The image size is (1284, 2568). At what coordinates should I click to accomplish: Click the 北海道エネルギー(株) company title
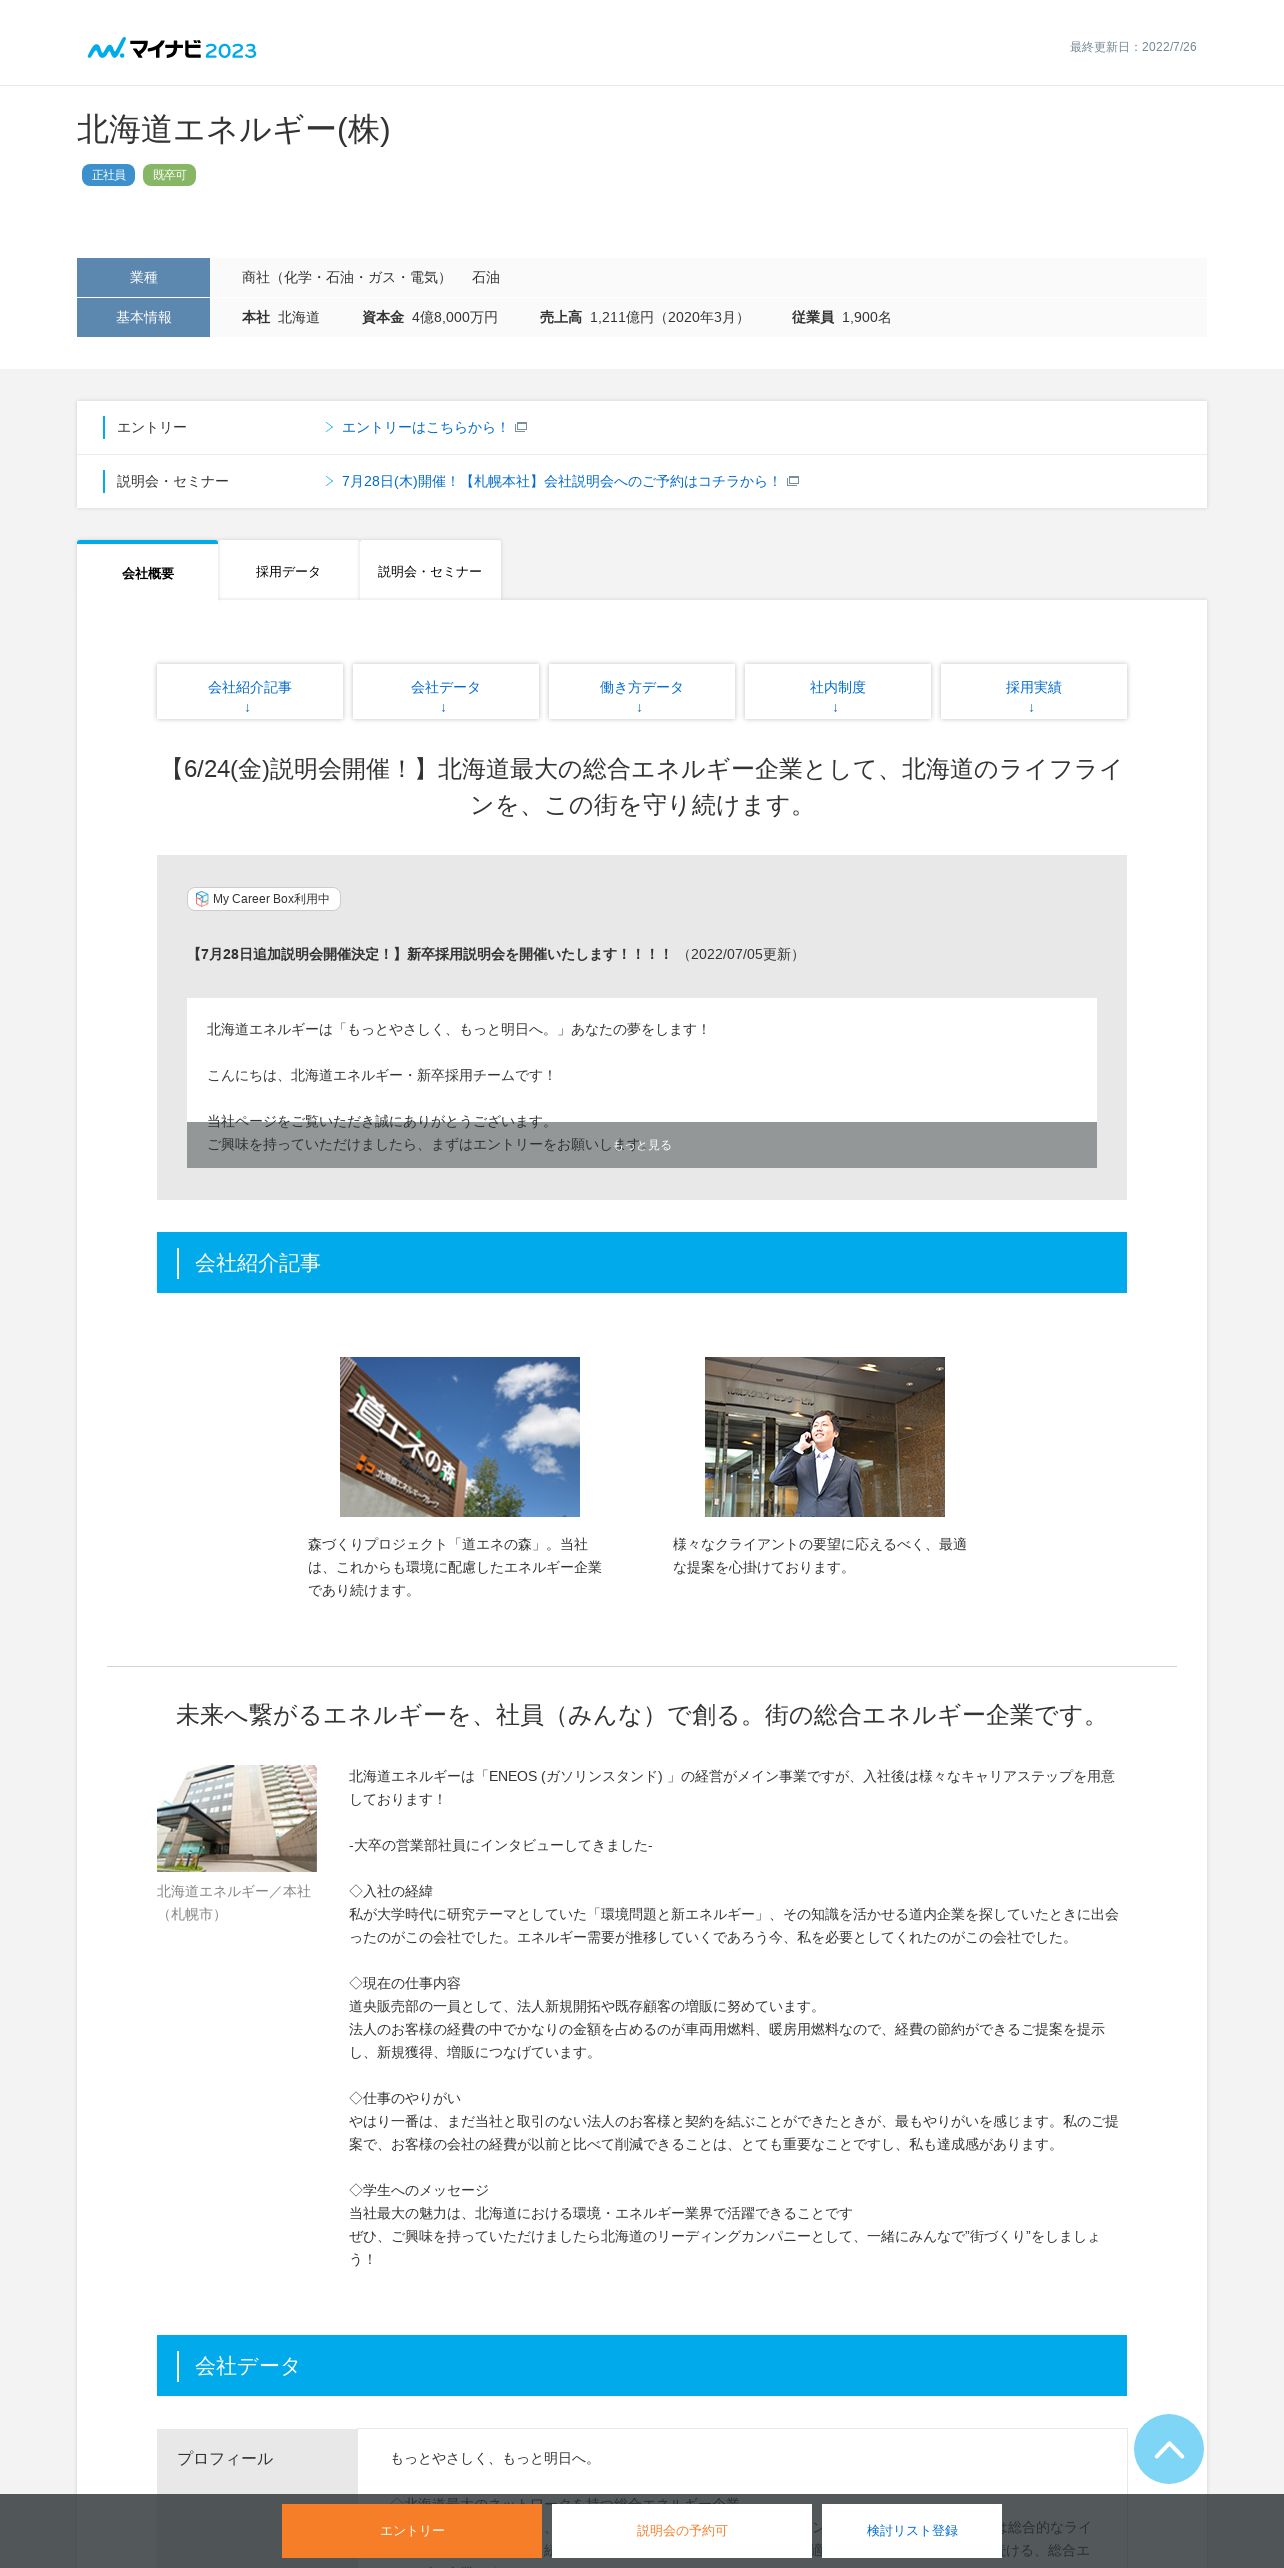234,130
